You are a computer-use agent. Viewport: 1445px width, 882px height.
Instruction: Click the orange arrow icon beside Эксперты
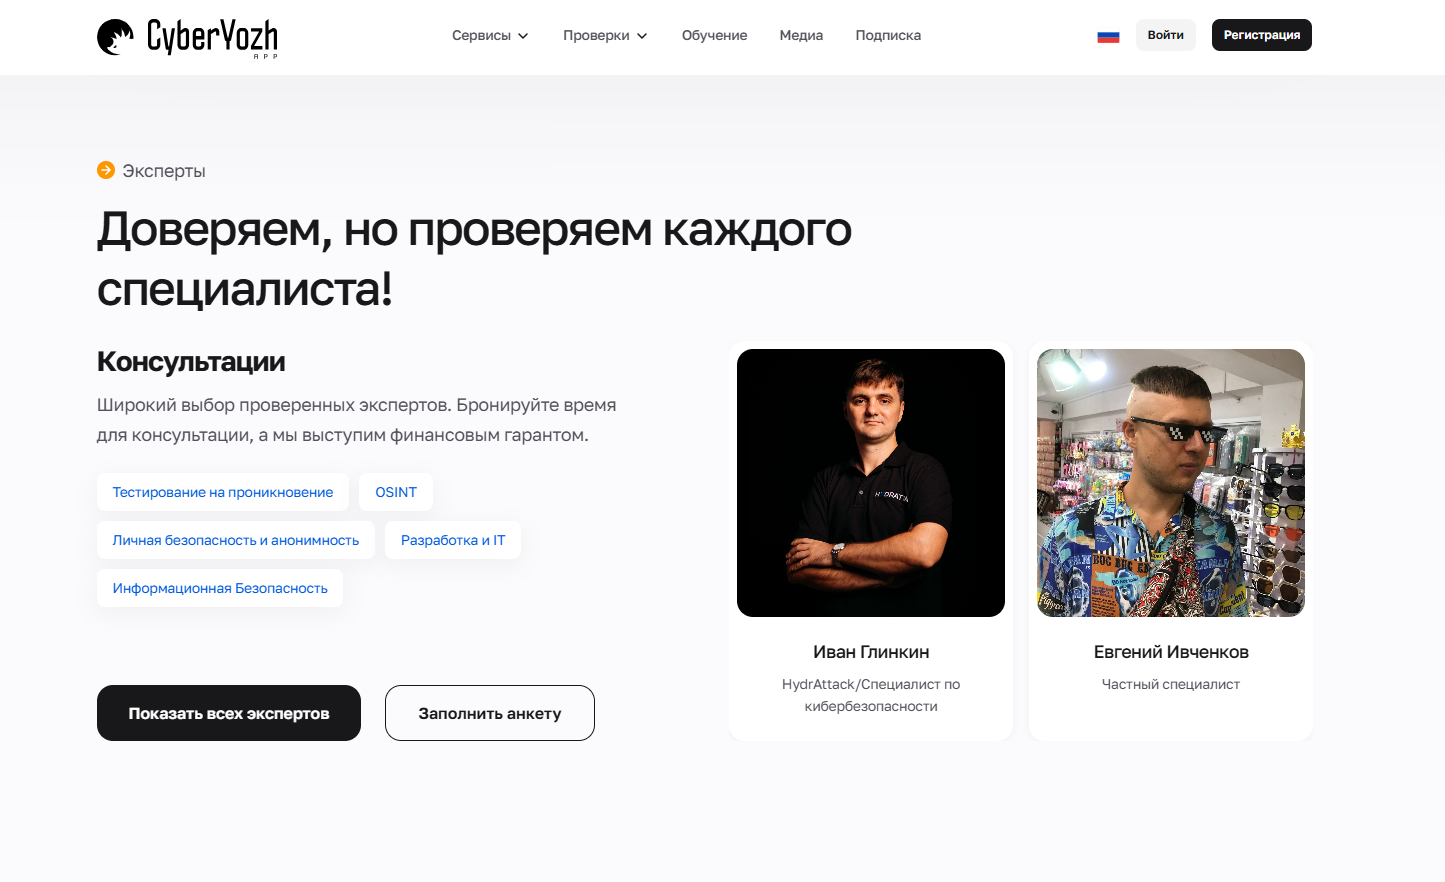[x=106, y=170]
